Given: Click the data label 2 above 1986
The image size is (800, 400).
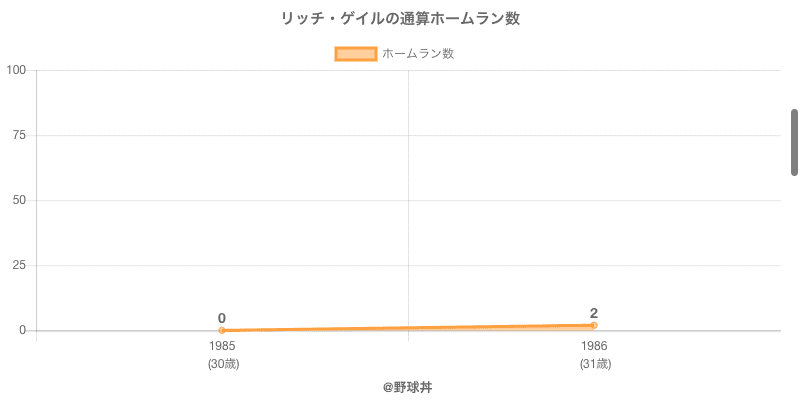Looking at the screenshot, I should 594,313.
